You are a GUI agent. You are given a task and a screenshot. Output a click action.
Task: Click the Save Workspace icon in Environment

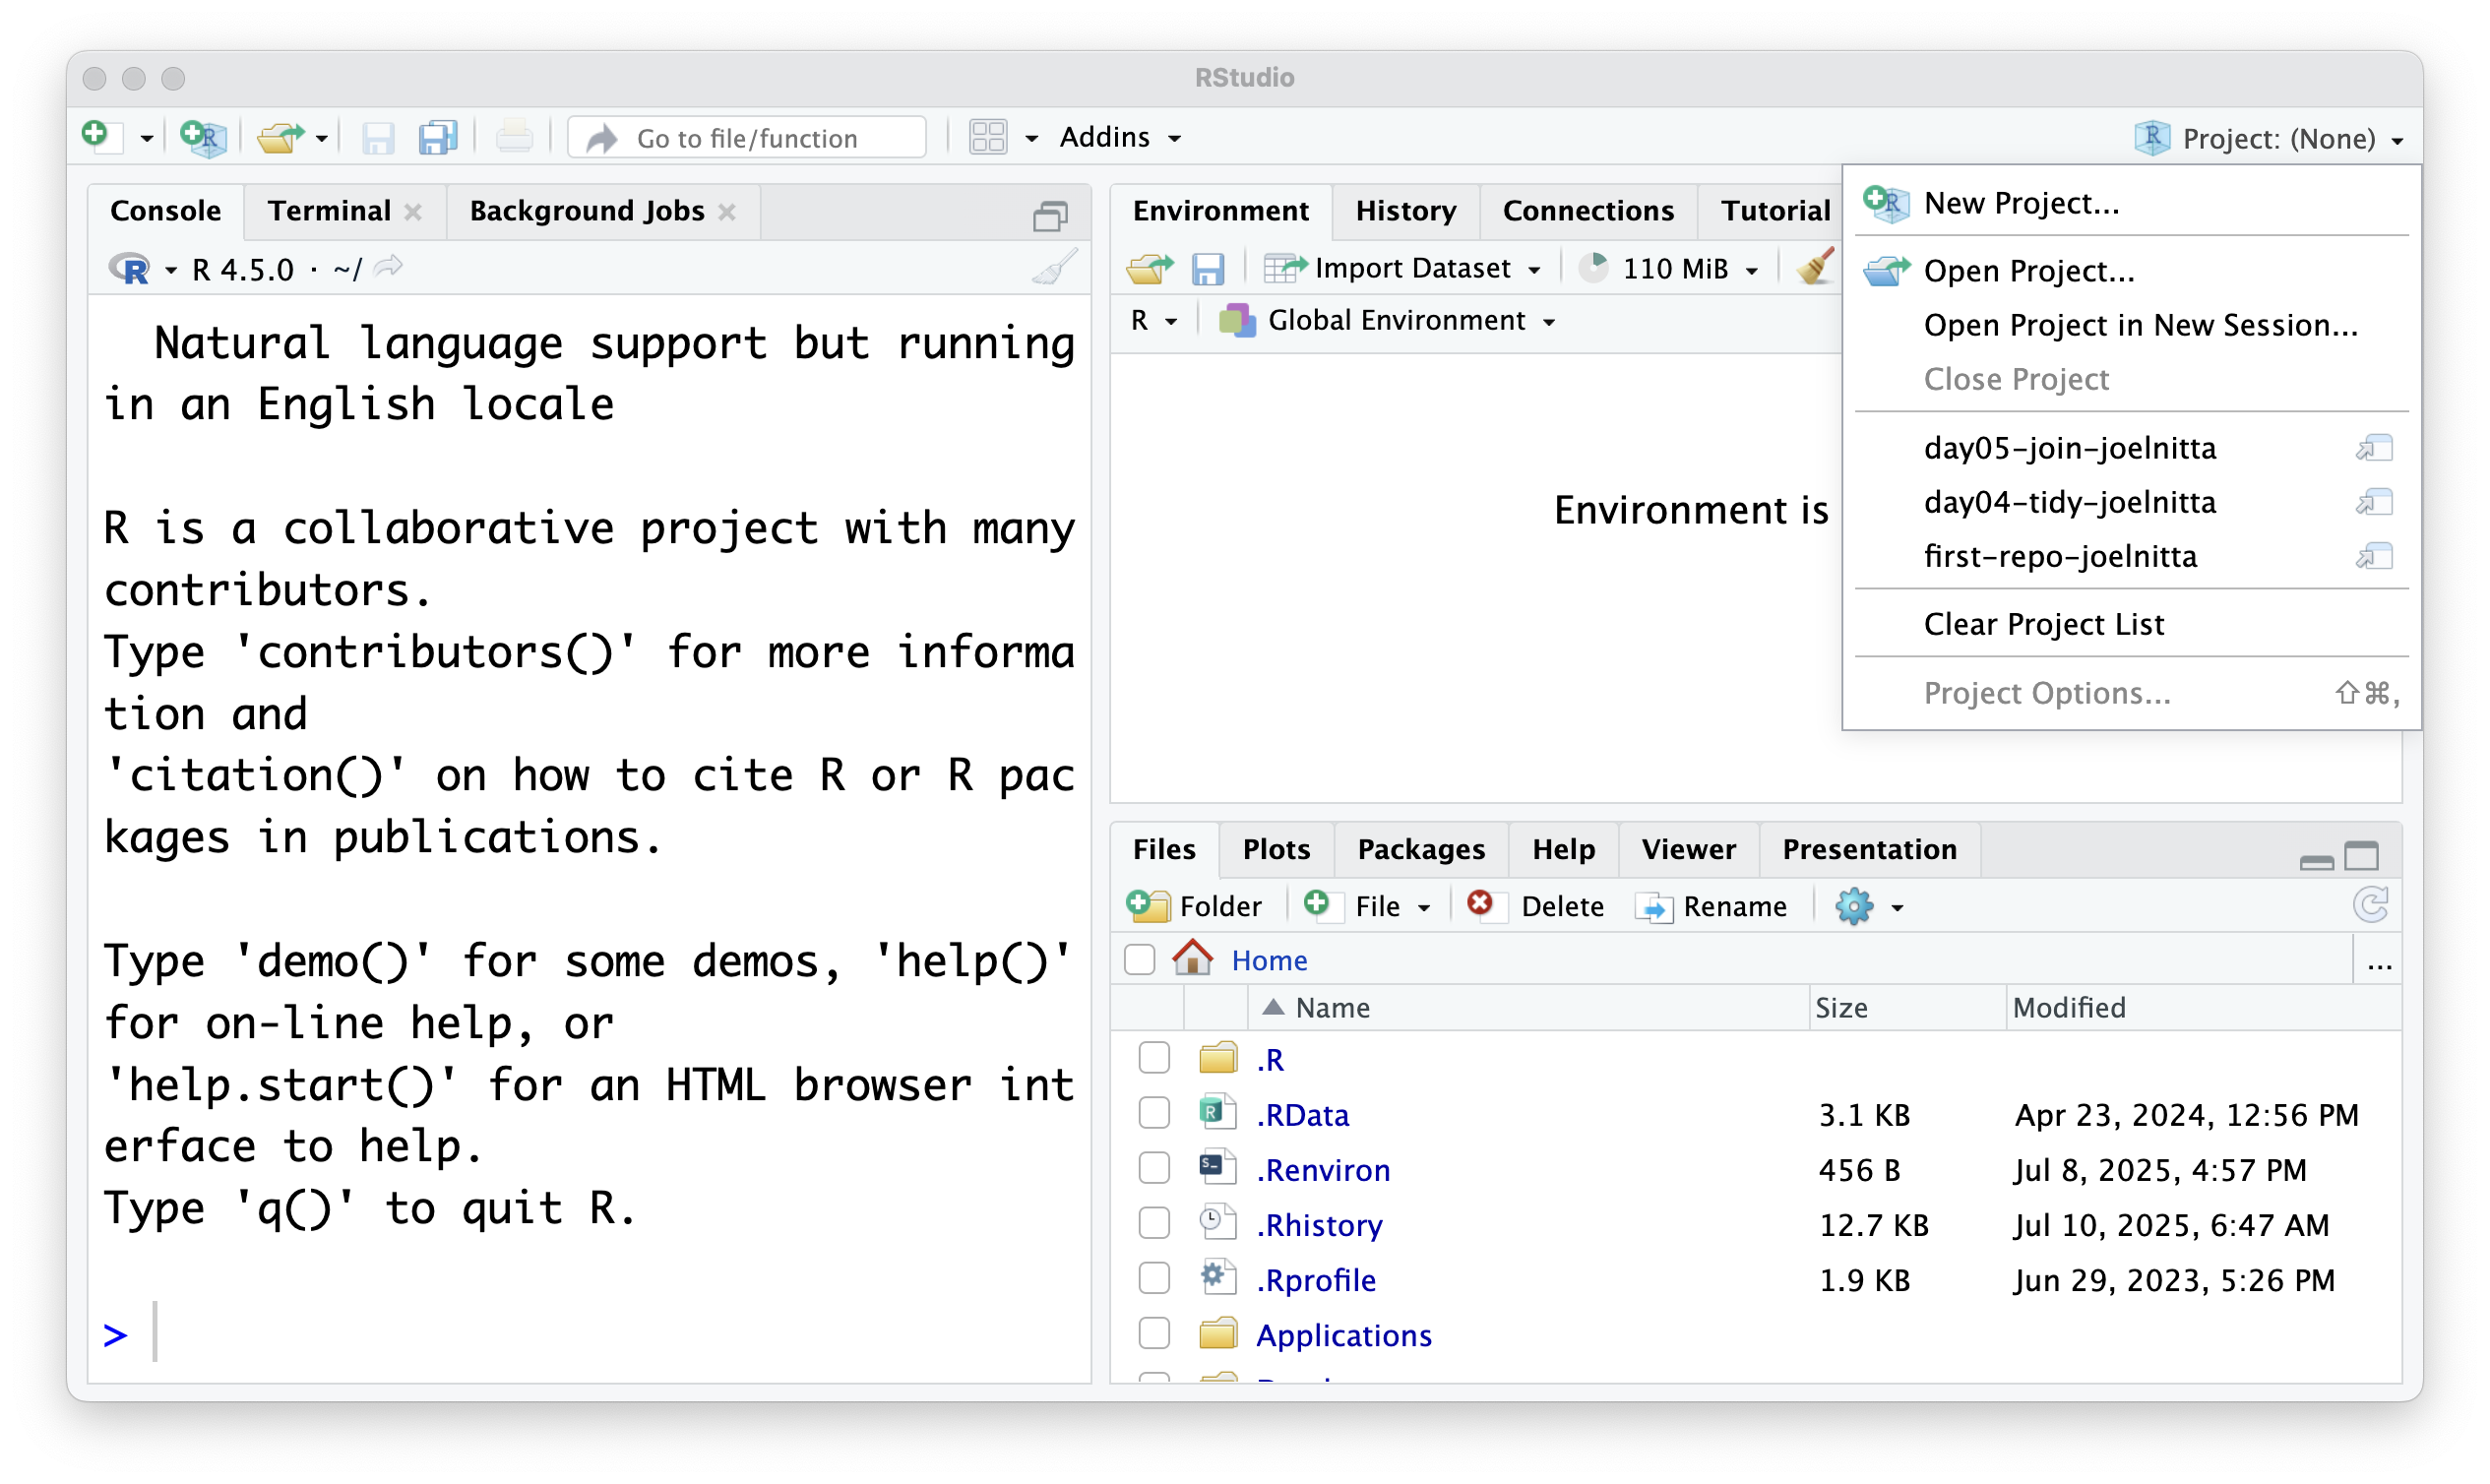[x=1207, y=268]
